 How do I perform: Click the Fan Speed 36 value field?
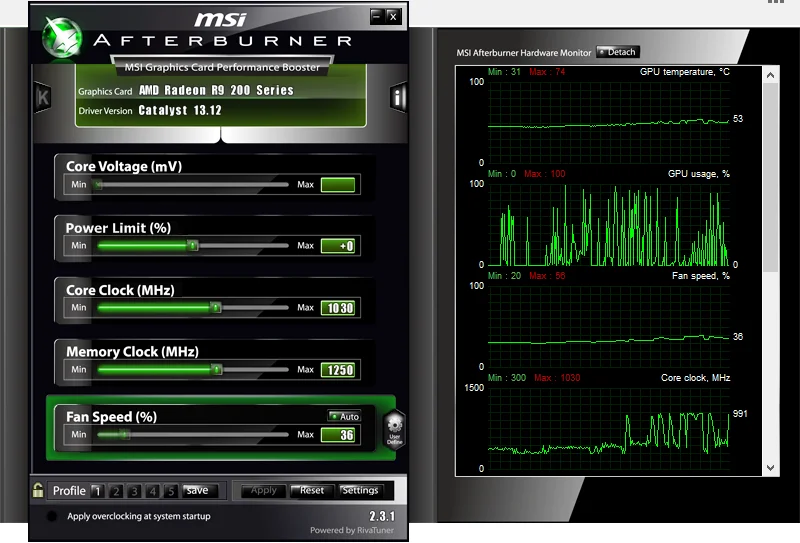point(338,435)
